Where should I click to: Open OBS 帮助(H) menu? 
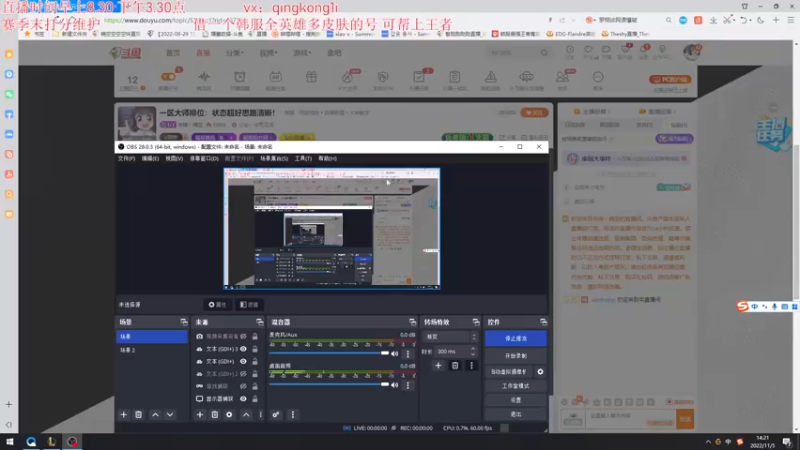pos(328,159)
